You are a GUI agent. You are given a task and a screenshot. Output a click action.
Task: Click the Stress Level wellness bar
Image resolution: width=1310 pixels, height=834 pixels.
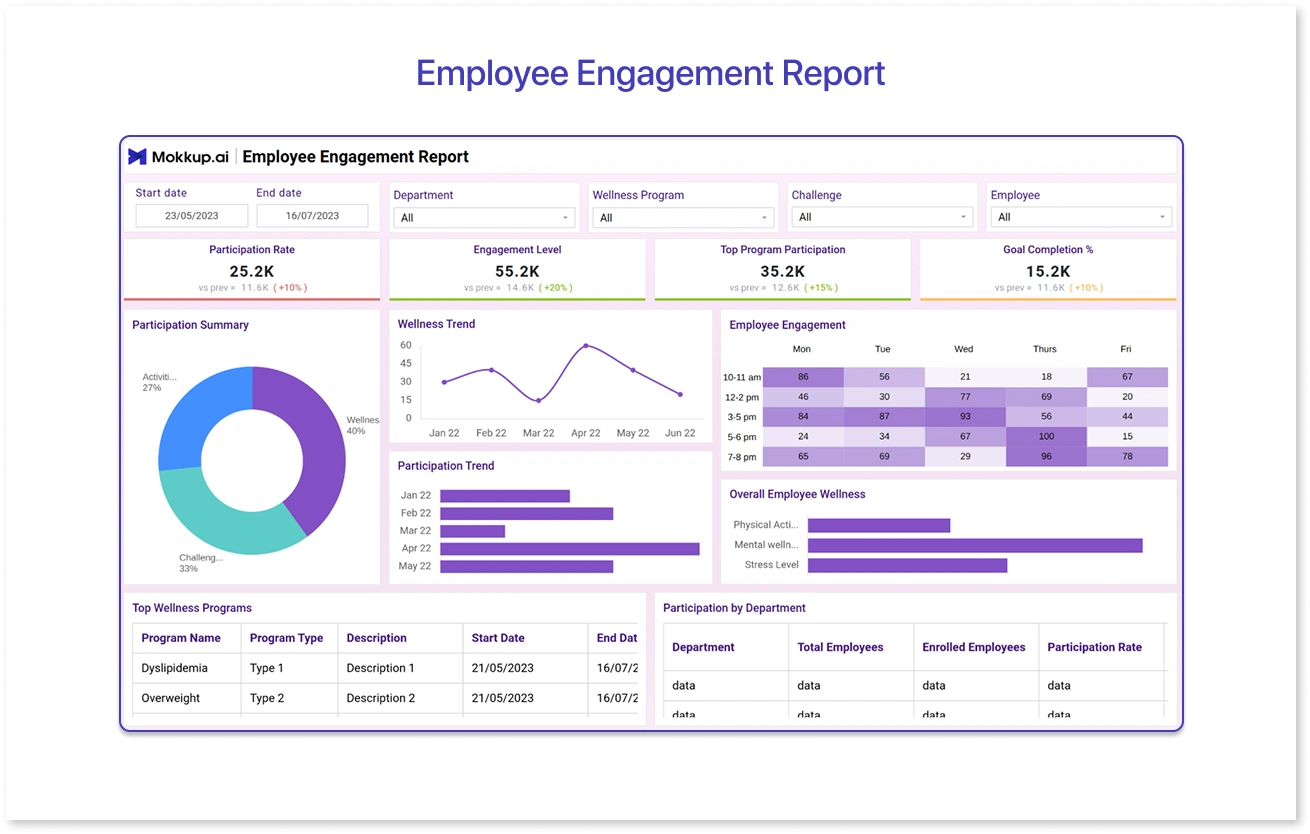click(x=907, y=565)
